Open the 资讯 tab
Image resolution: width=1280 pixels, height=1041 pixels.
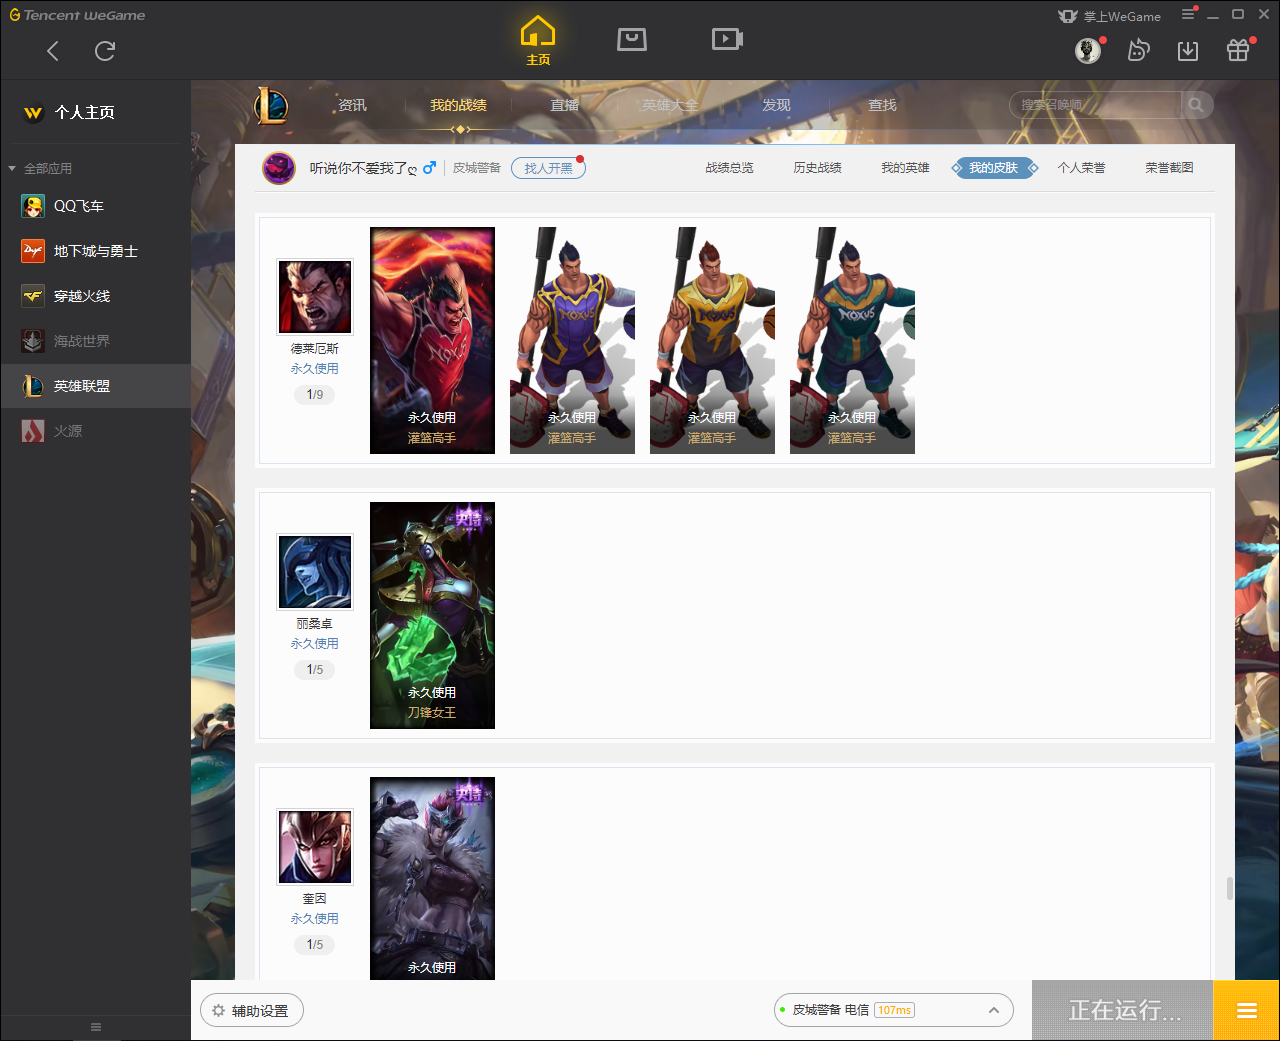[x=352, y=105]
